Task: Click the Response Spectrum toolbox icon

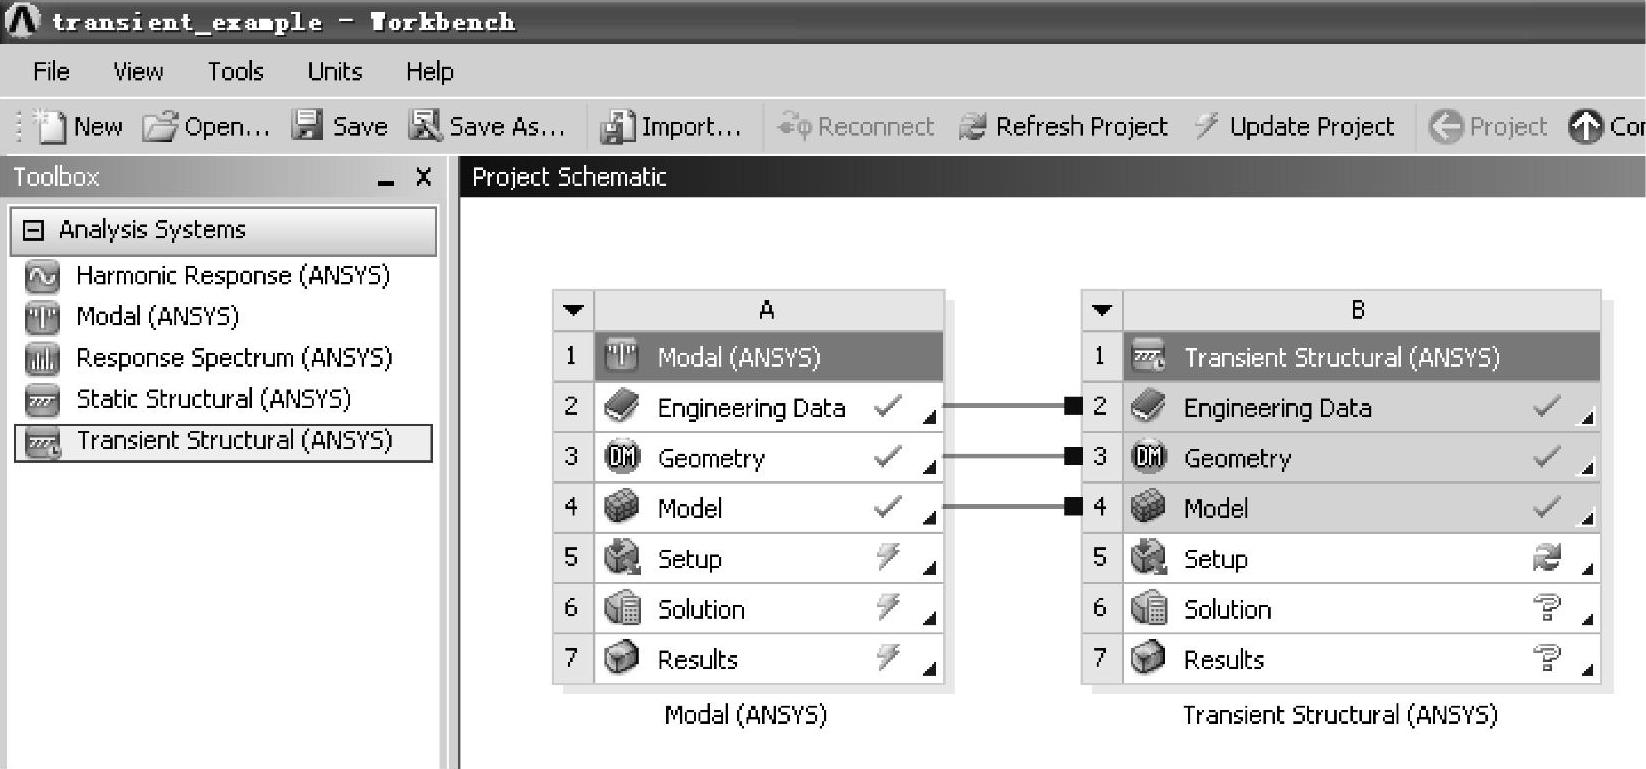Action: point(42,358)
